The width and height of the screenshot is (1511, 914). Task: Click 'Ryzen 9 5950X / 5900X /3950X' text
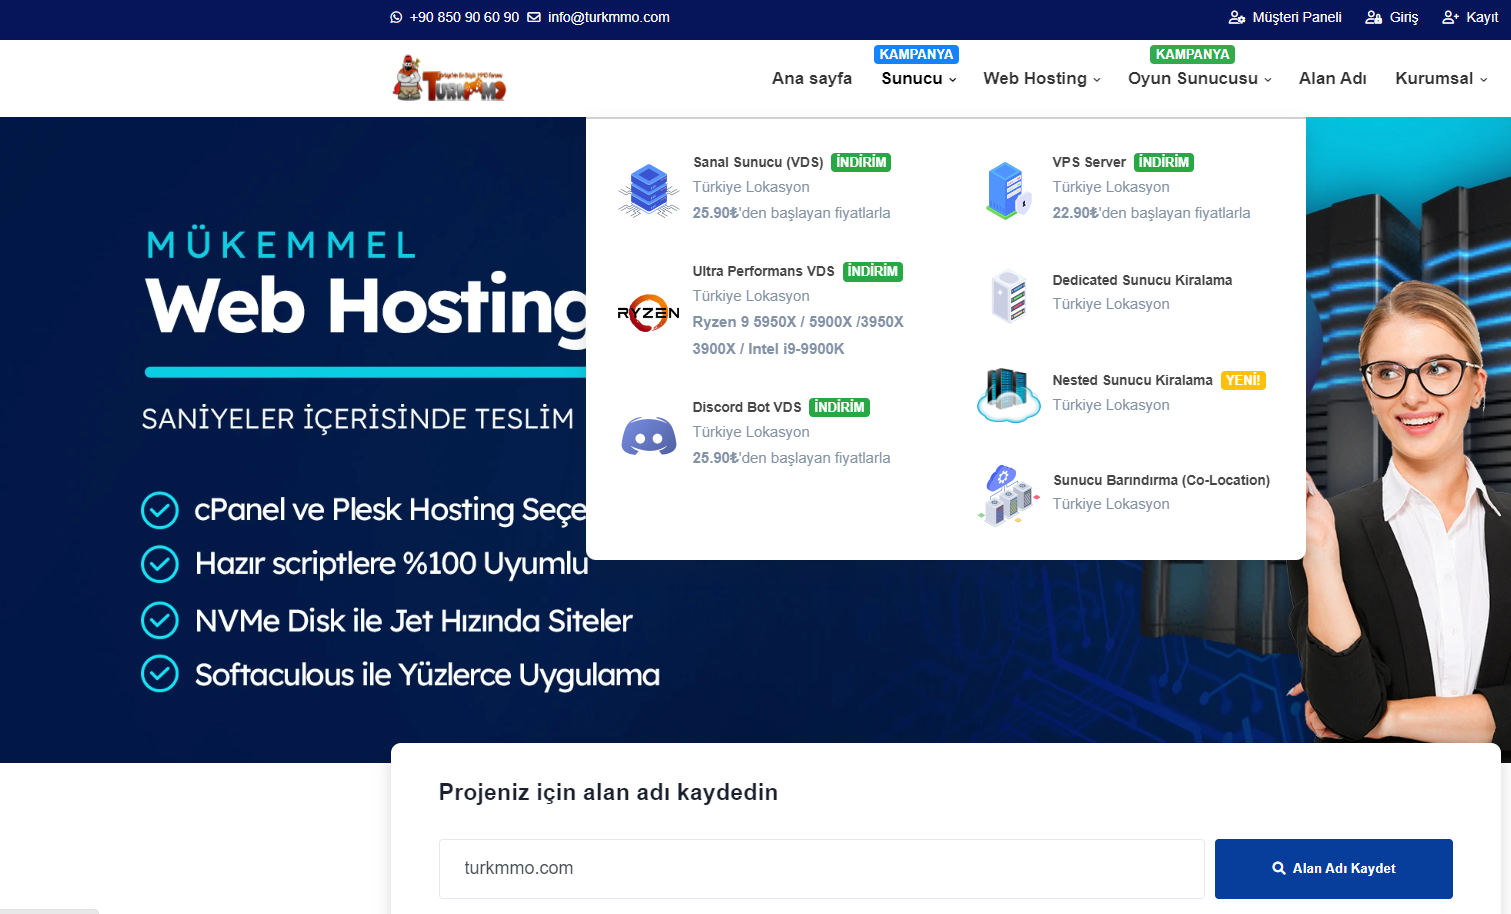pyautogui.click(x=798, y=322)
